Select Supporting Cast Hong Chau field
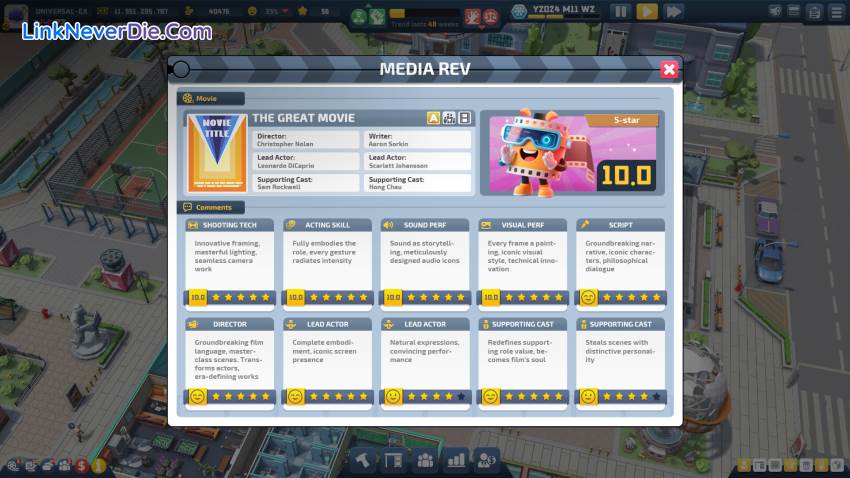This screenshot has height=478, width=850. (x=417, y=183)
